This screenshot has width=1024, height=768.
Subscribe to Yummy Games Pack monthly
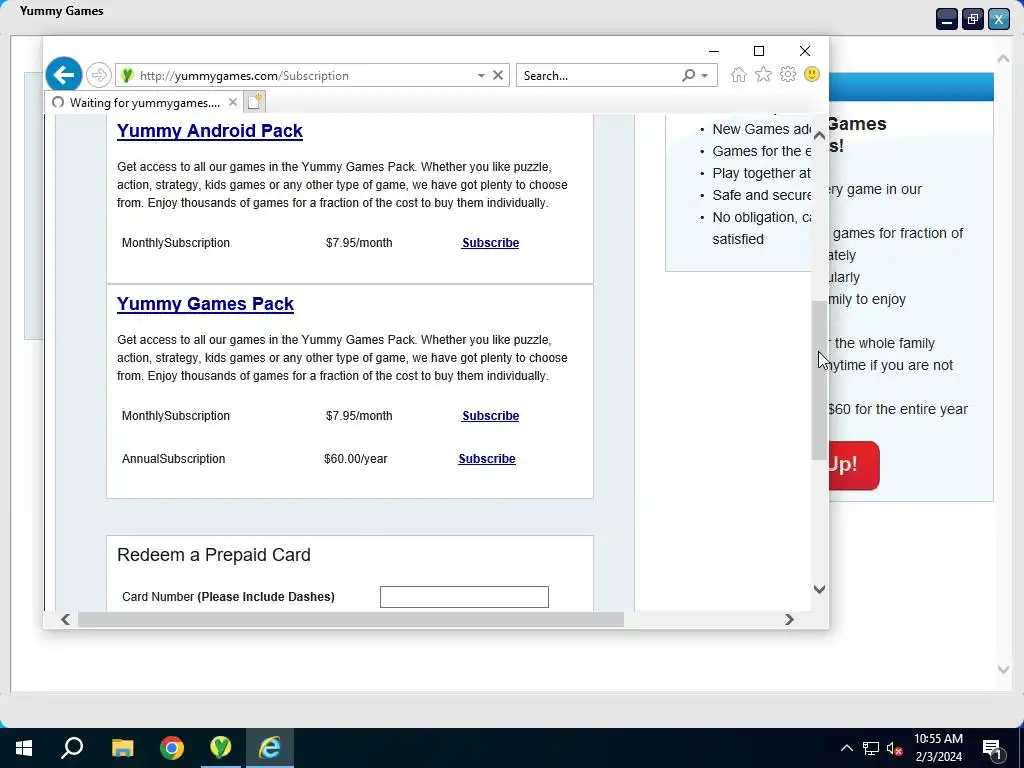(x=490, y=416)
